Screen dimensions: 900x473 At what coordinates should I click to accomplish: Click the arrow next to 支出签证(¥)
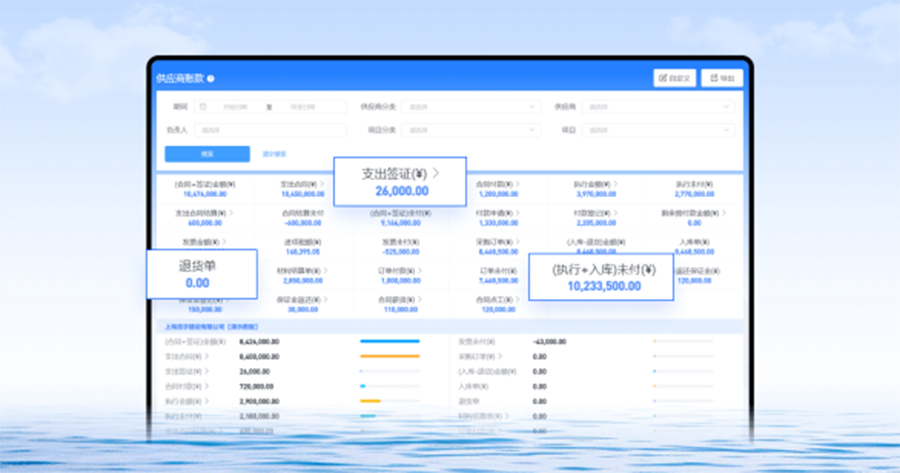(x=435, y=173)
